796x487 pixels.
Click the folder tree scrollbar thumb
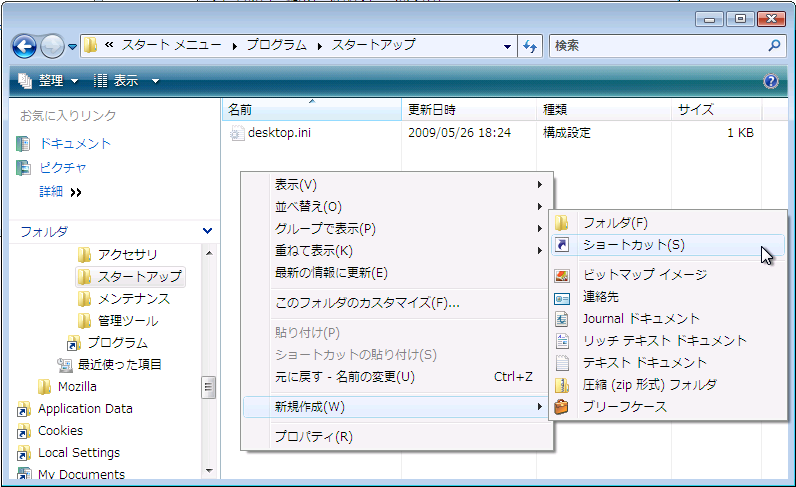coord(208,387)
